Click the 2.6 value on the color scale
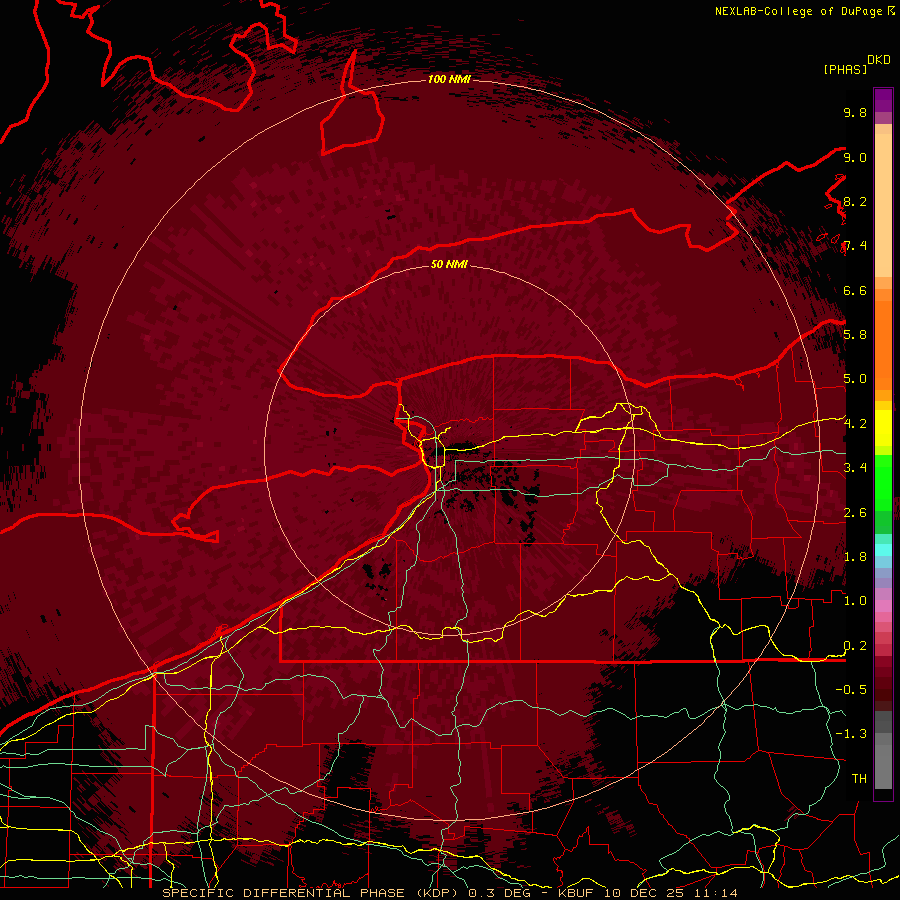This screenshot has height=900, width=900. (x=855, y=513)
